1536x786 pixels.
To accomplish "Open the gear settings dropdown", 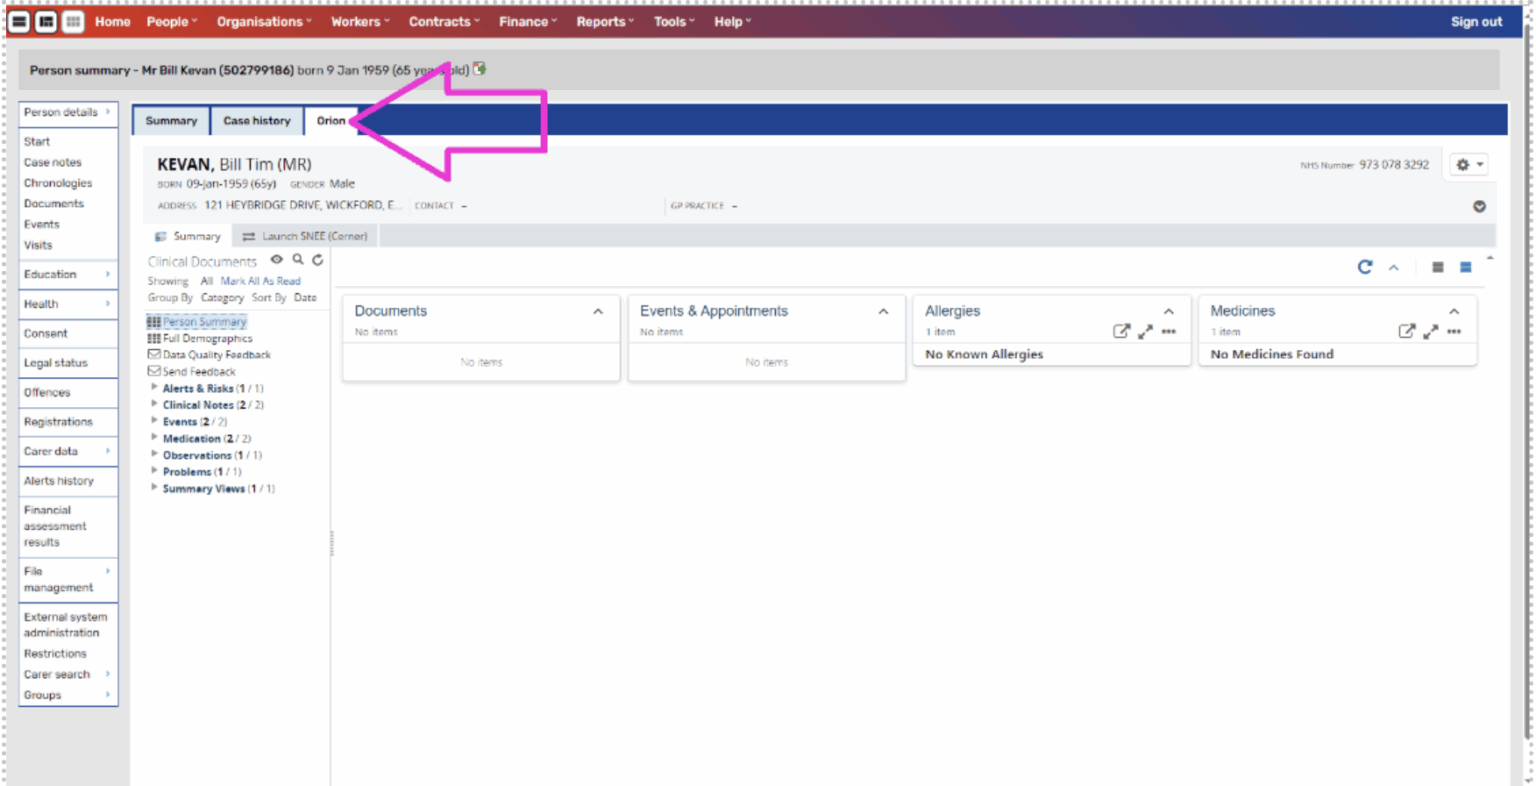I will (1468, 165).
